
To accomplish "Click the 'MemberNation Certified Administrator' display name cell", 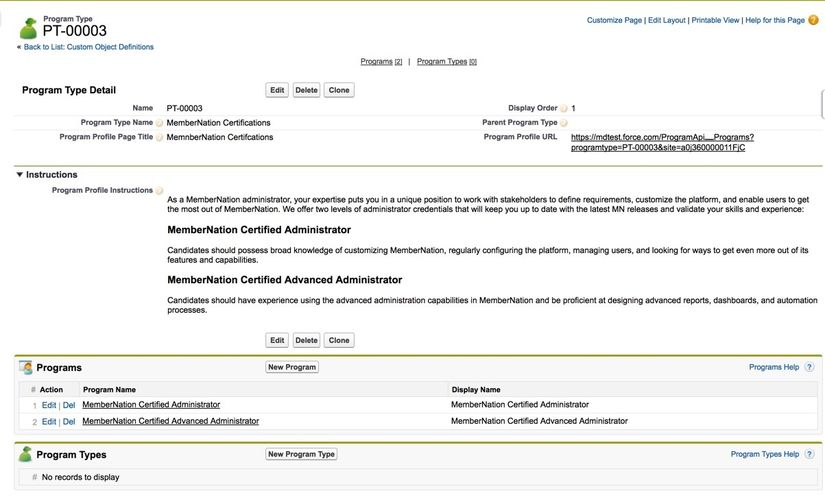I will pos(520,404).
